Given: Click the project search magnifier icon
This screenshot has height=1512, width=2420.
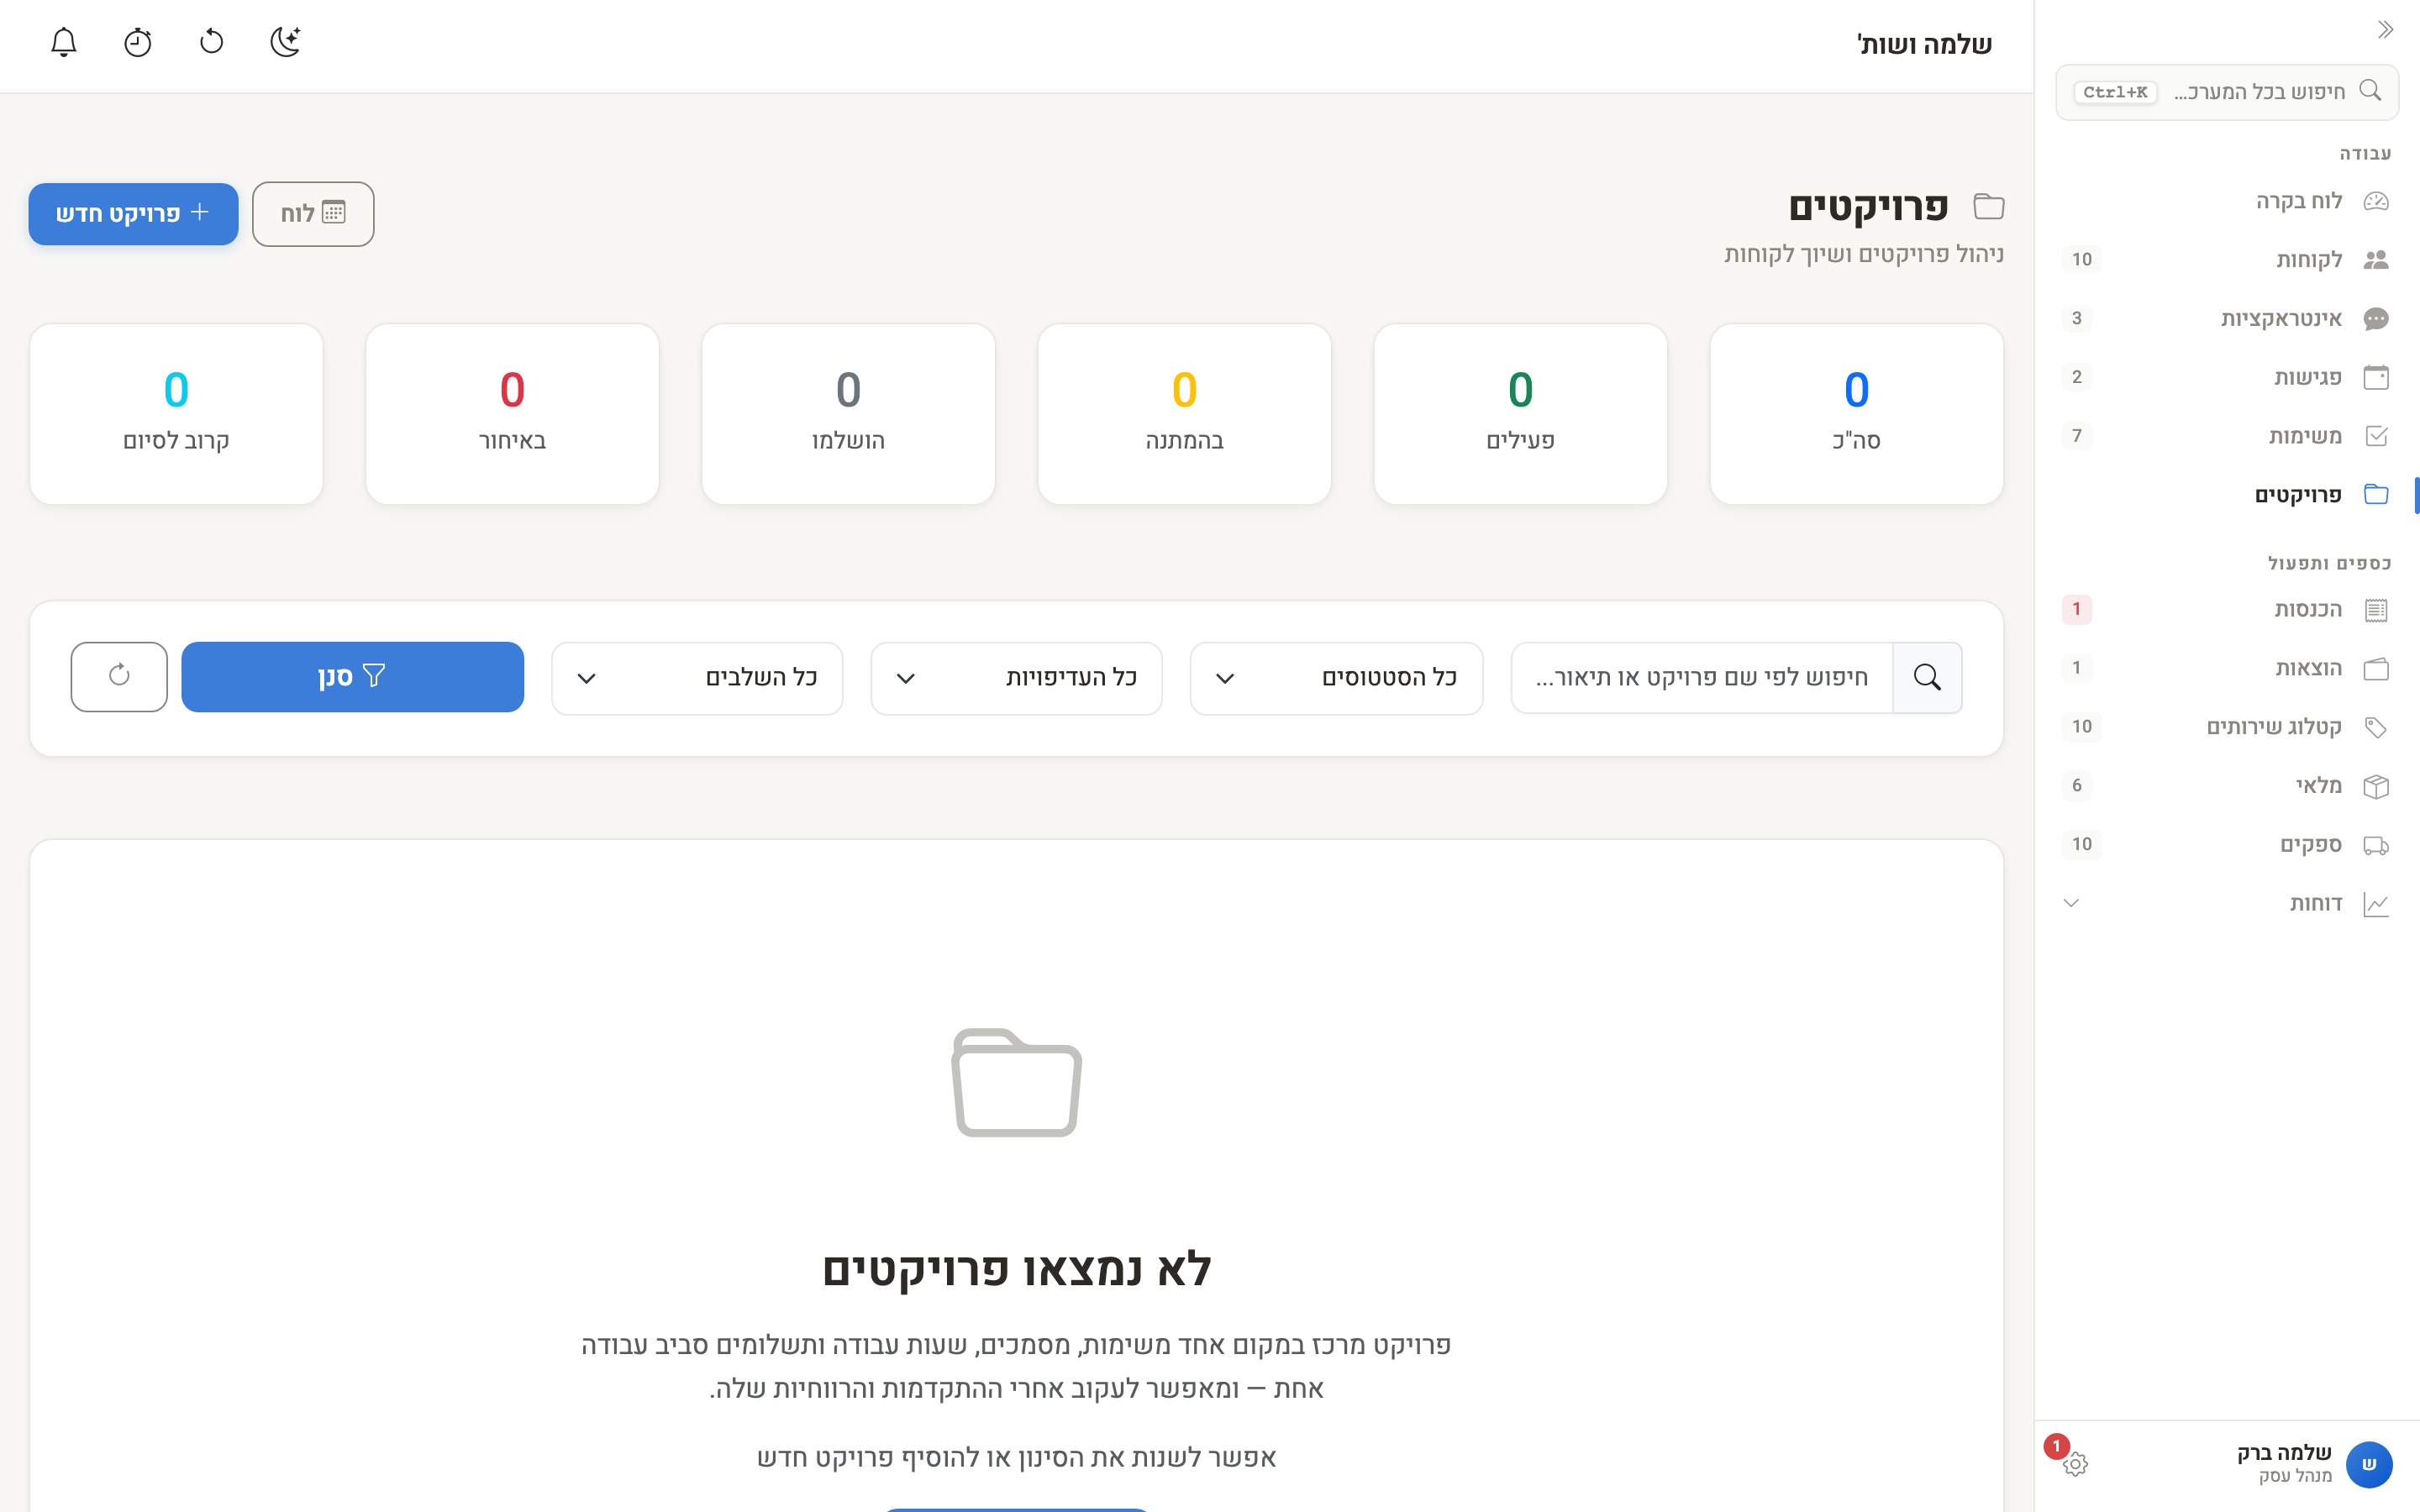Looking at the screenshot, I should (1927, 678).
